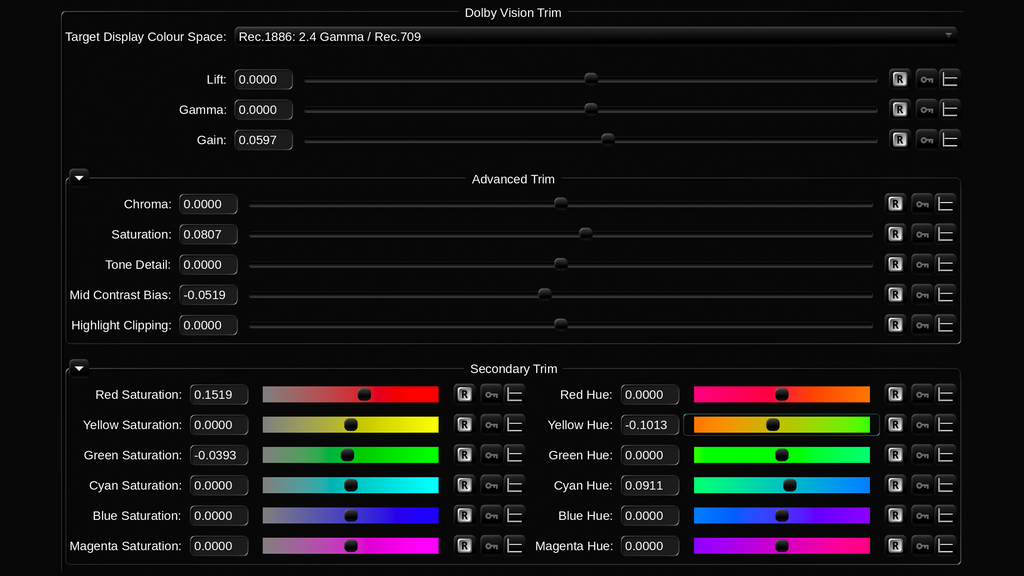
Task: Click the key icon for Blue Hue
Action: 921,515
